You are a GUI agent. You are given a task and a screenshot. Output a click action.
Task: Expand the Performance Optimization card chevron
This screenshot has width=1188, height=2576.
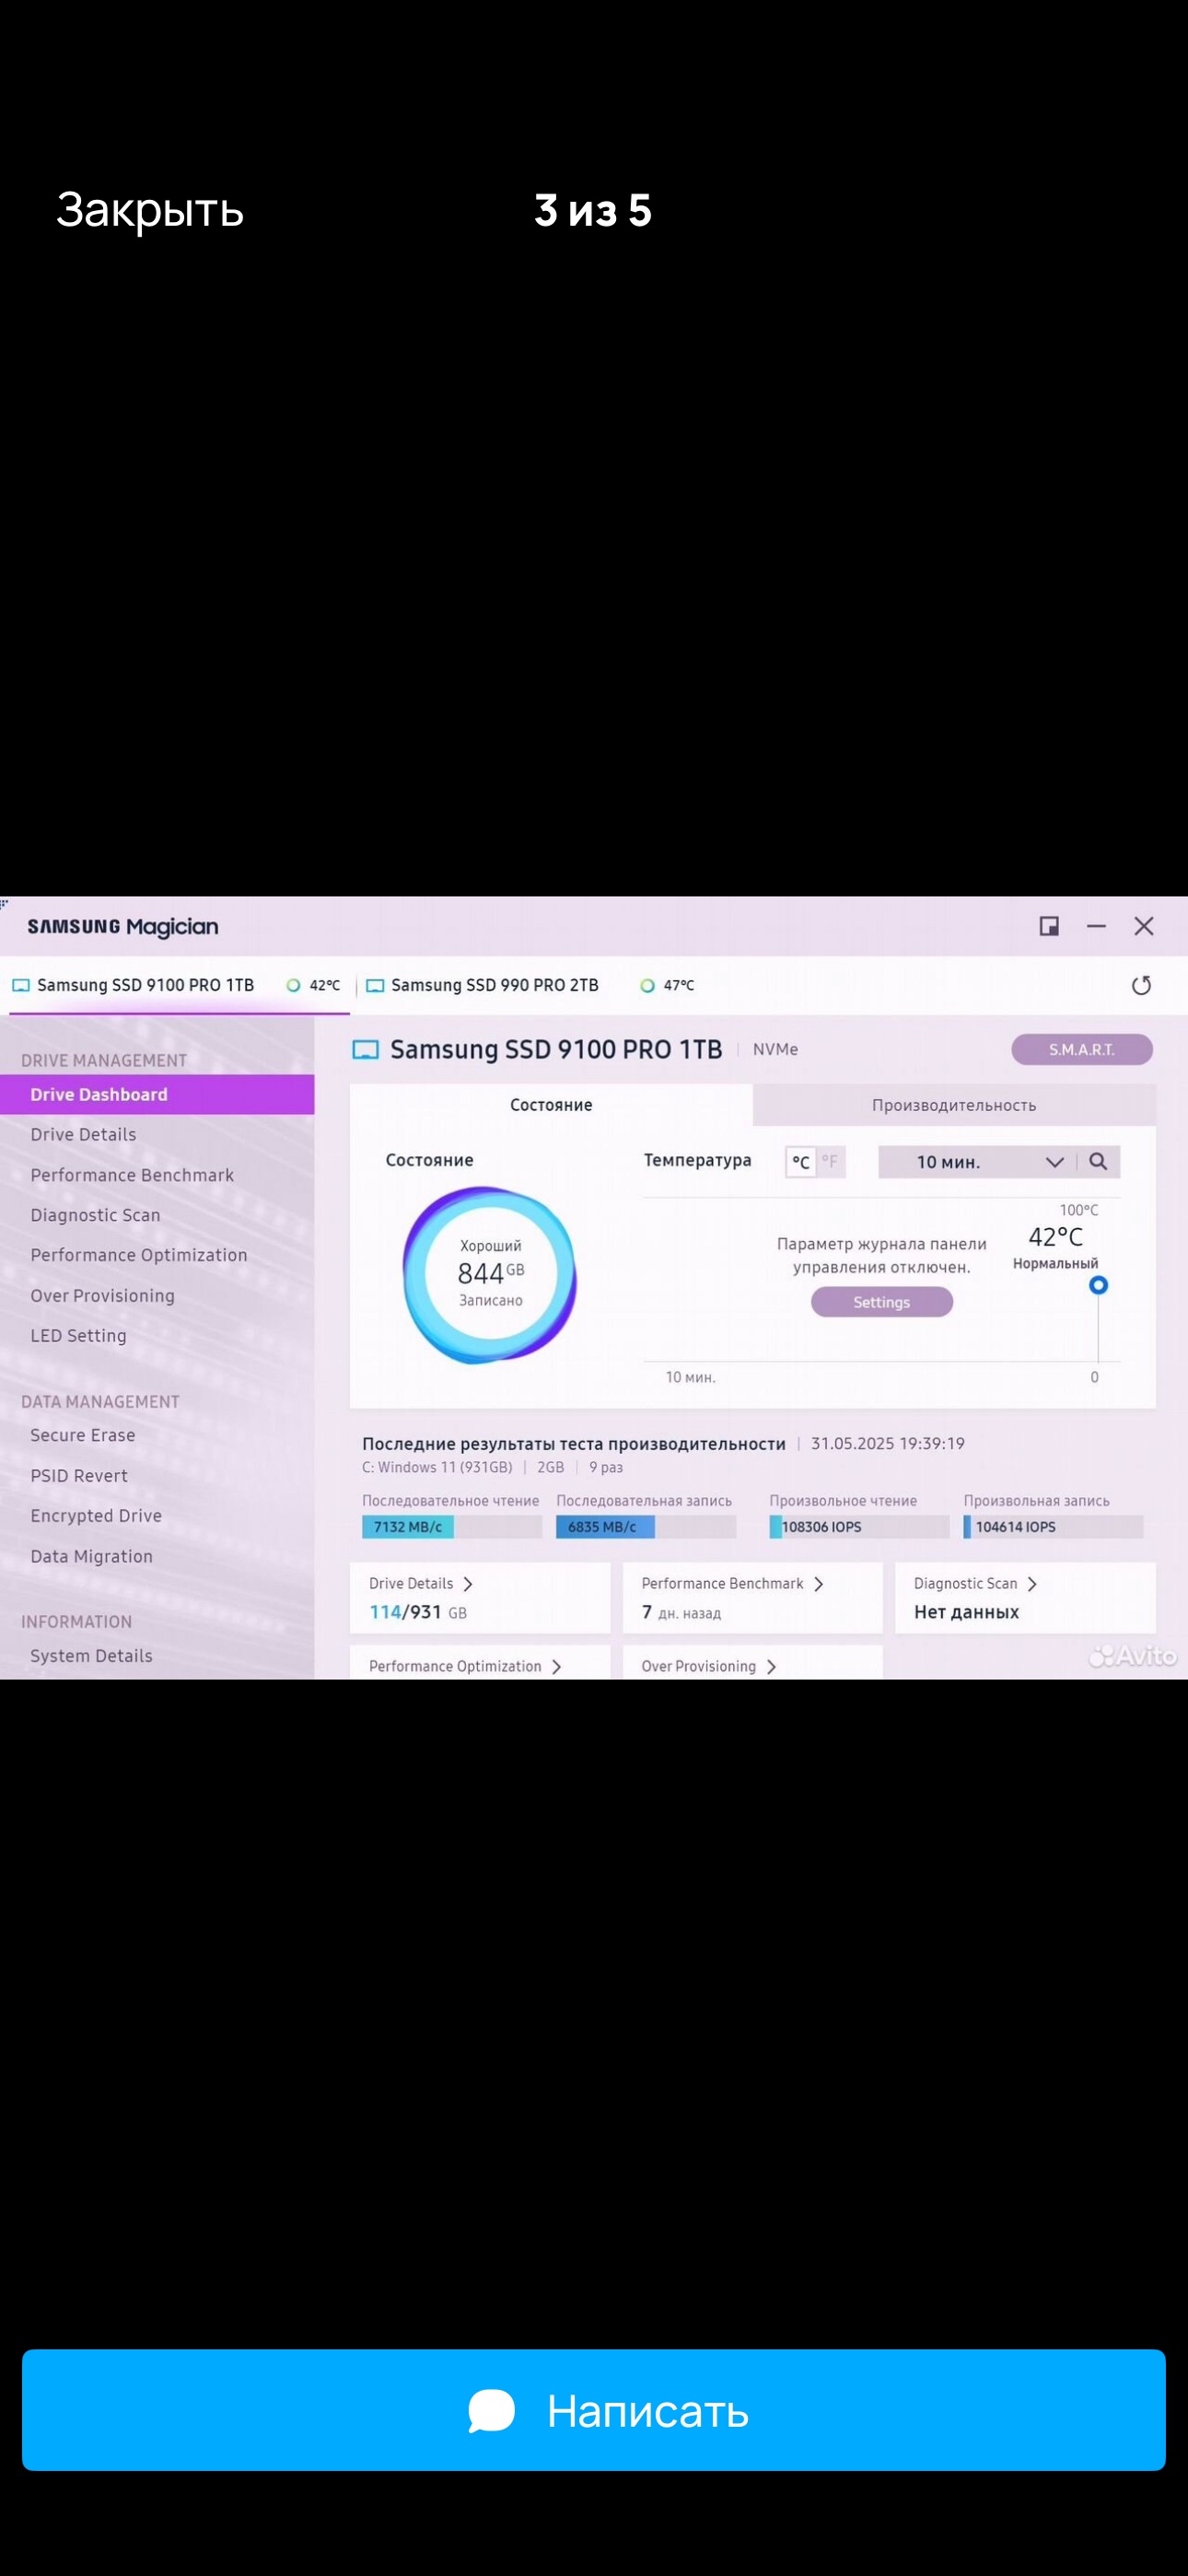coord(557,1666)
